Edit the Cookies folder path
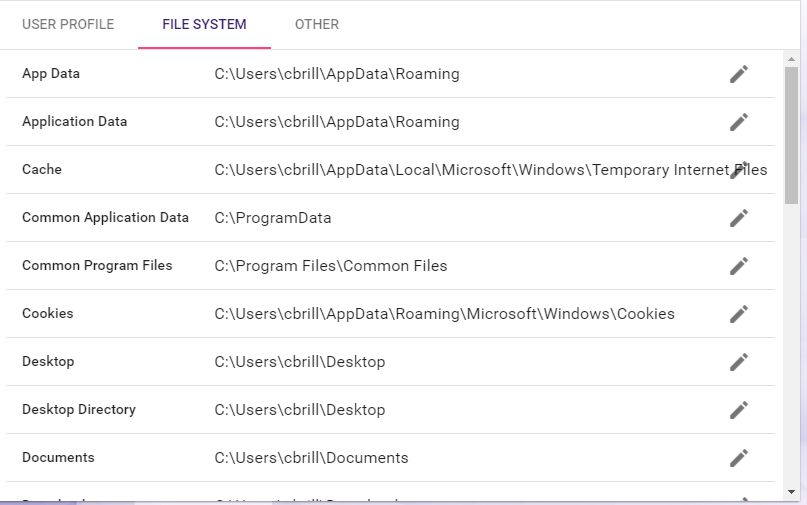Screen dimensions: 807x505 coord(738,314)
